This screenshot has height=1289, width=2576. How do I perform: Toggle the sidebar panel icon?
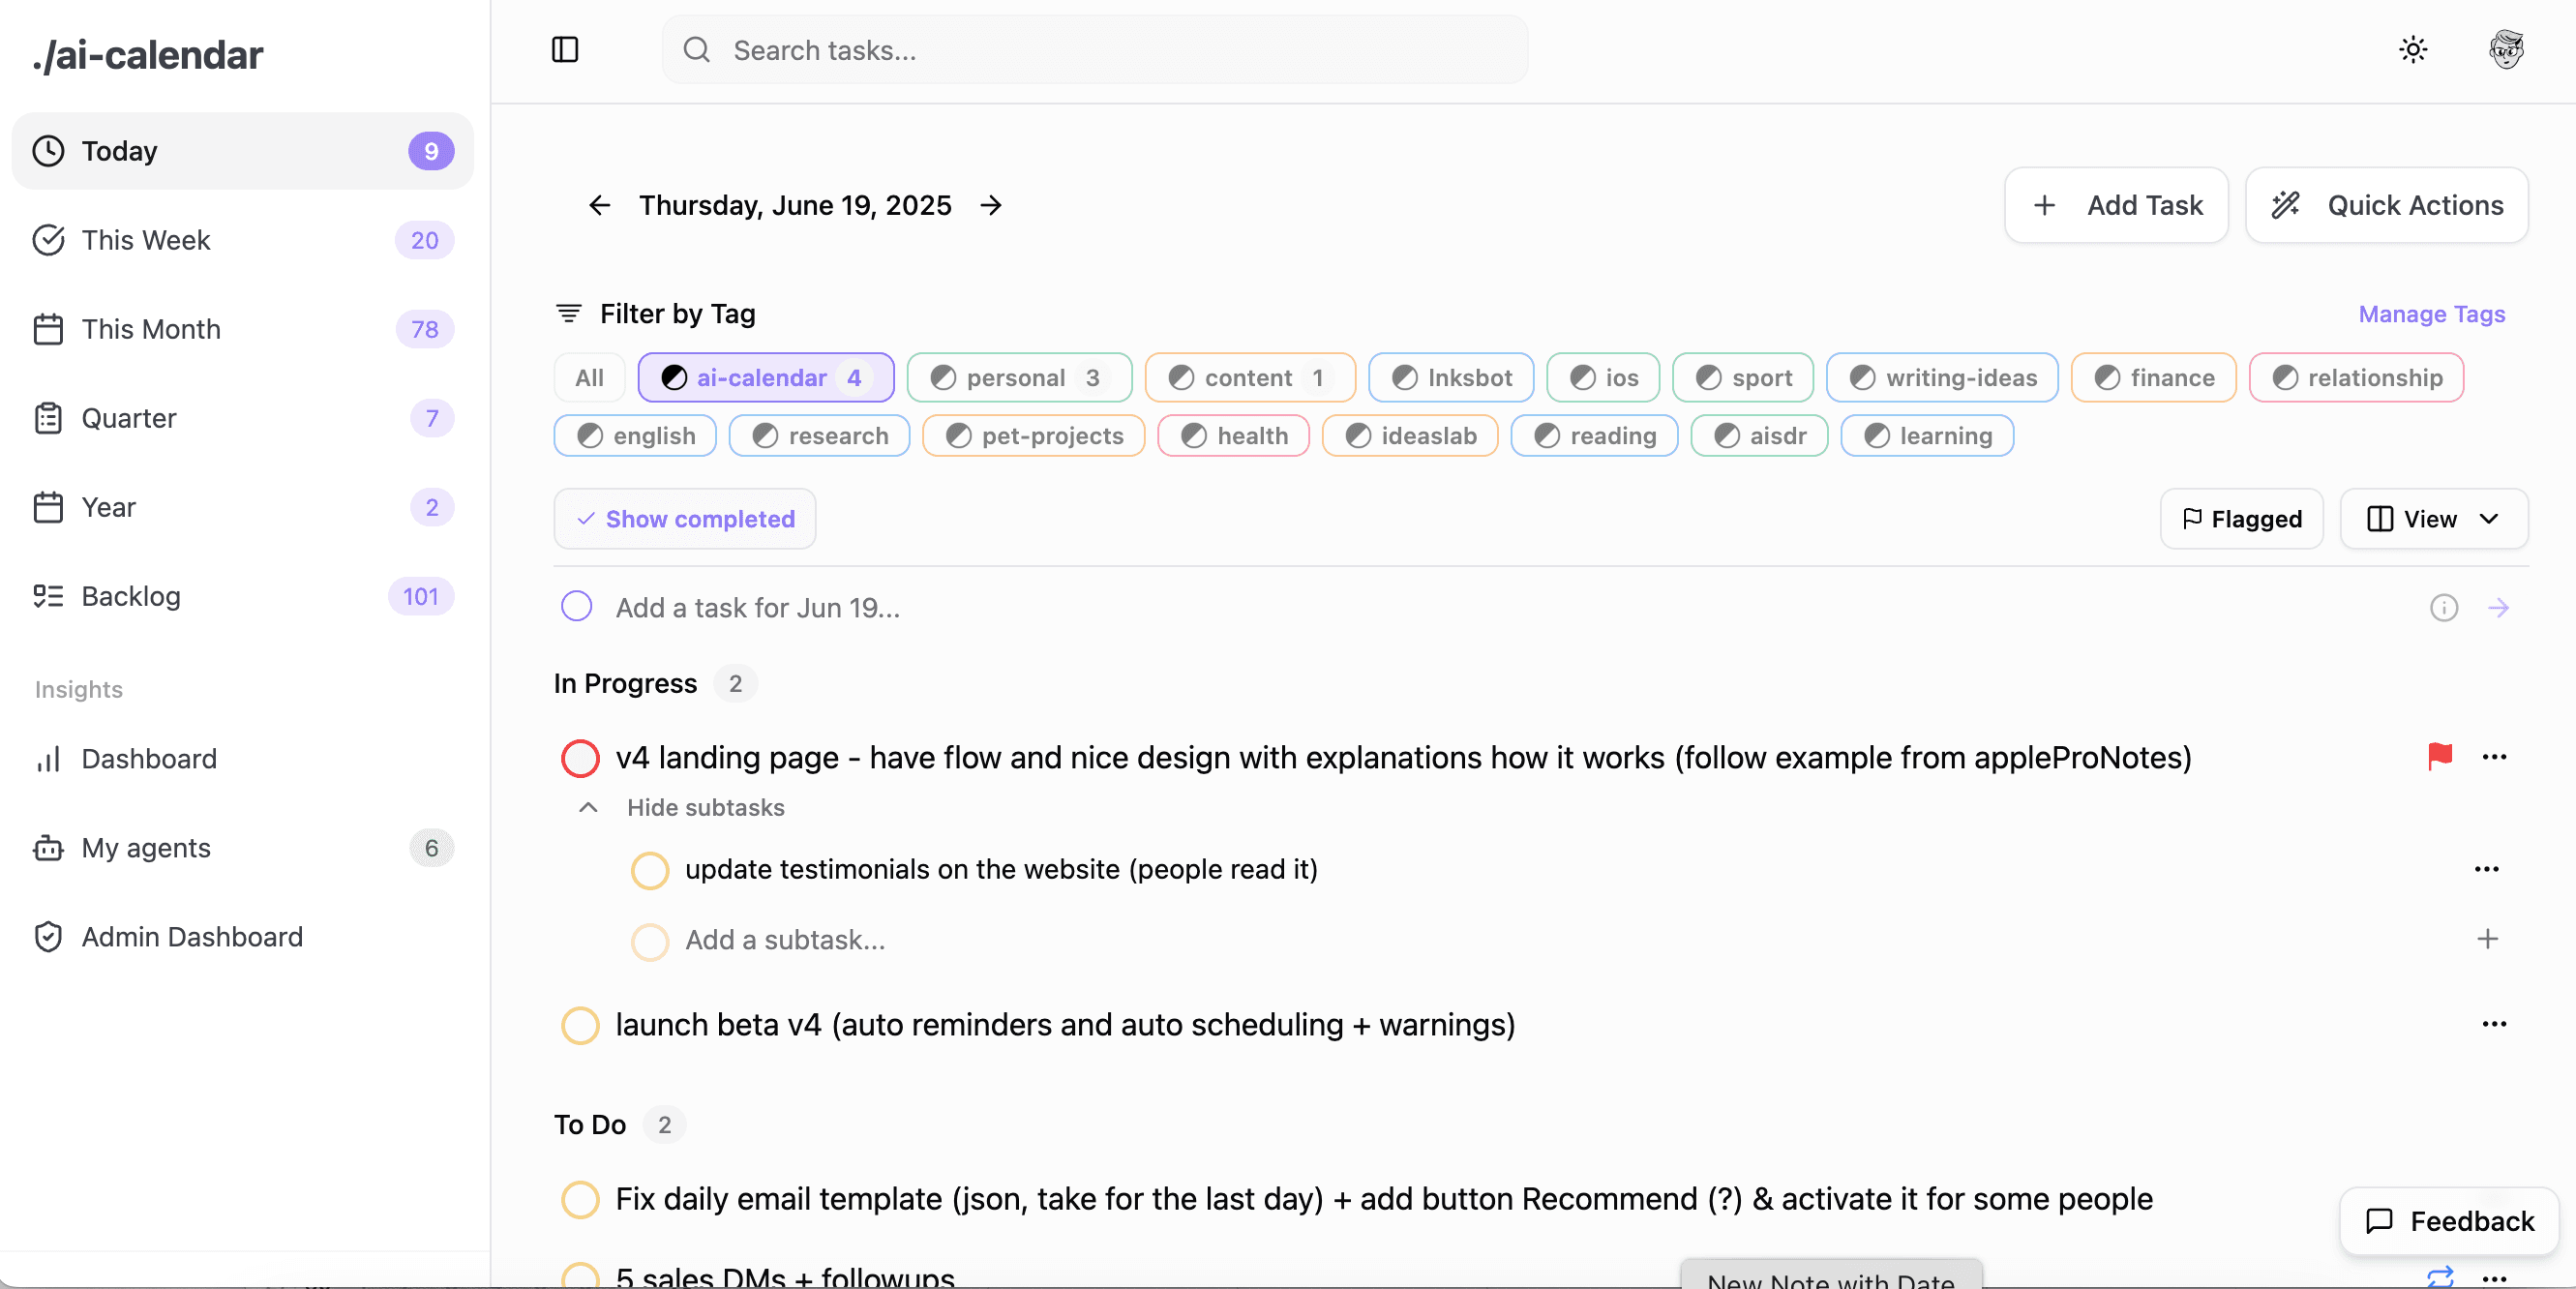click(565, 50)
